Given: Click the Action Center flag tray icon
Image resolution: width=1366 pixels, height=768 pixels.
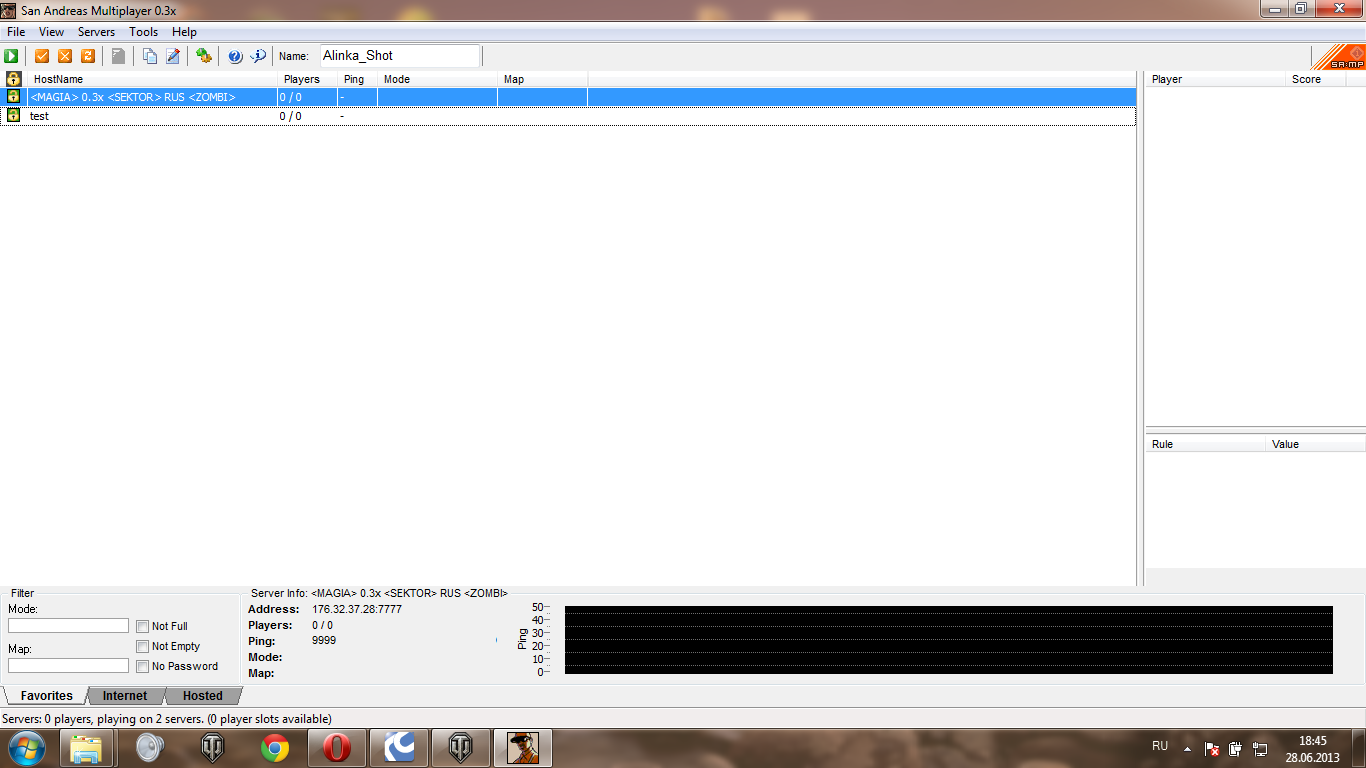Looking at the screenshot, I should pyautogui.click(x=1211, y=748).
